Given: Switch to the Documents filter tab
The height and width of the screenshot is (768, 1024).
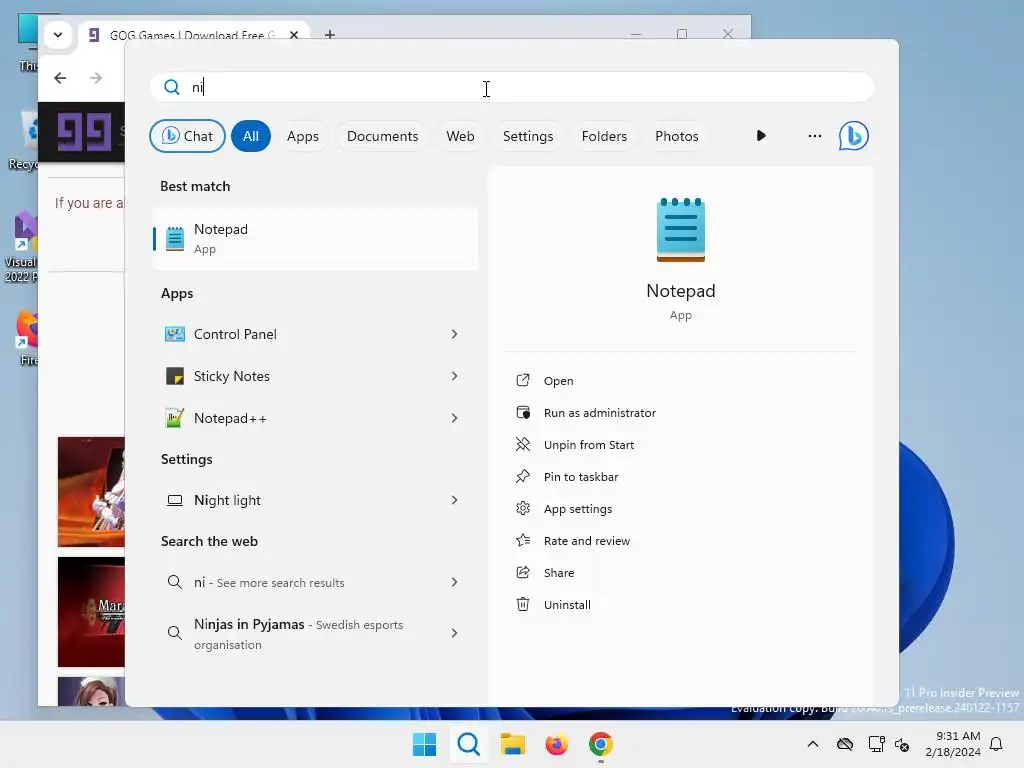Looking at the screenshot, I should tap(382, 136).
